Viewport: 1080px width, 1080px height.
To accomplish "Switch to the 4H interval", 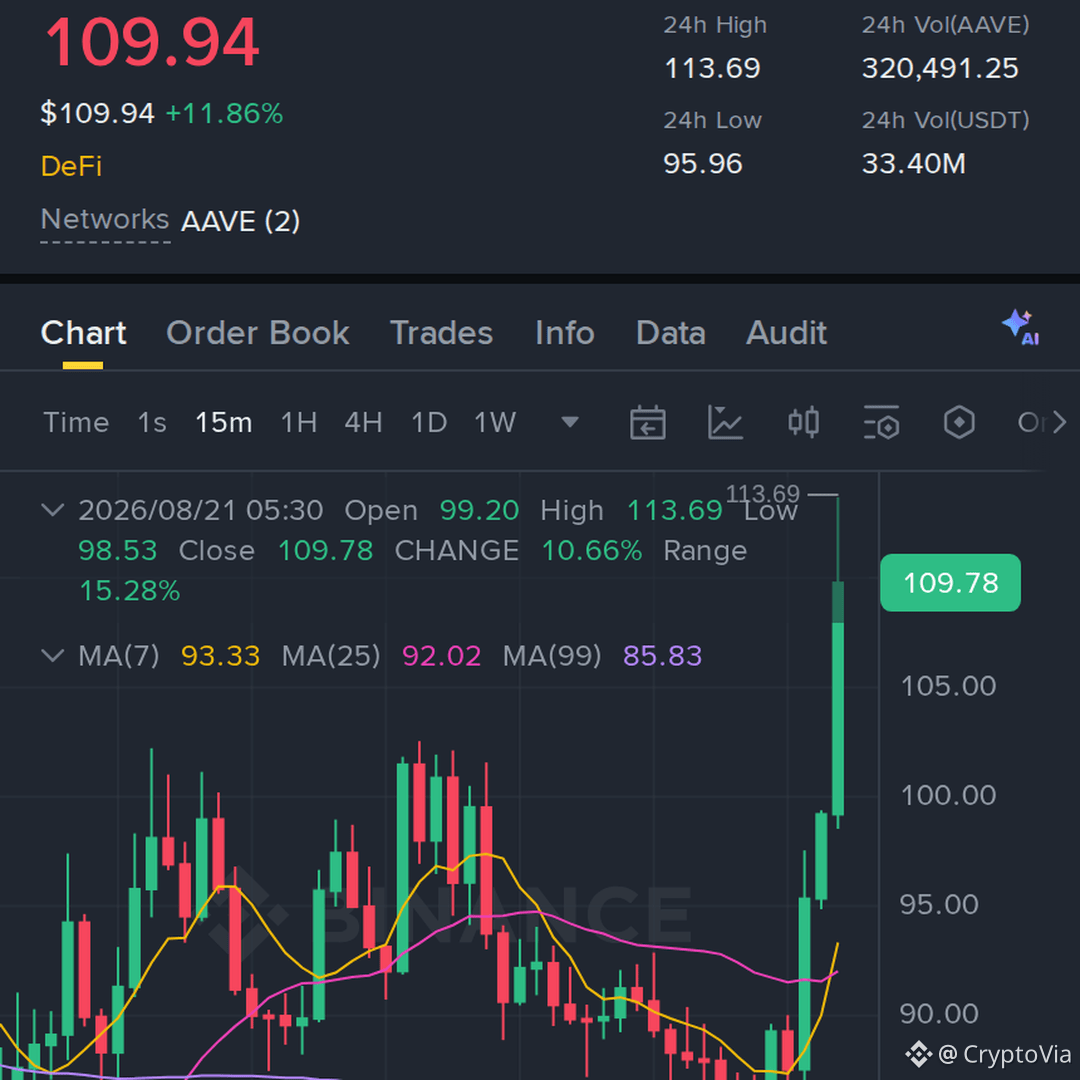I will (364, 422).
